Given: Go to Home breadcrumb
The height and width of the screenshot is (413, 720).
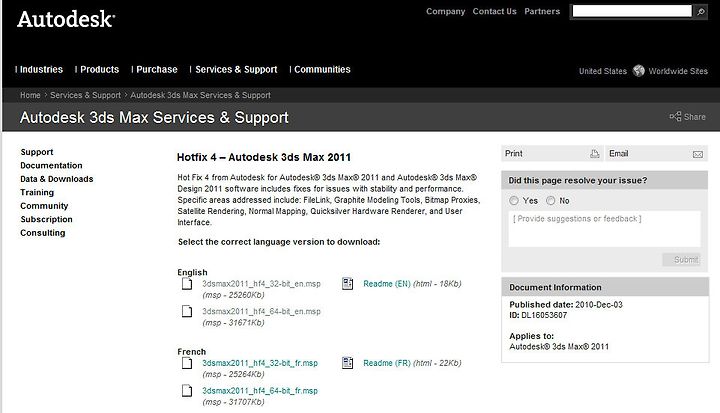Looking at the screenshot, I should point(30,95).
